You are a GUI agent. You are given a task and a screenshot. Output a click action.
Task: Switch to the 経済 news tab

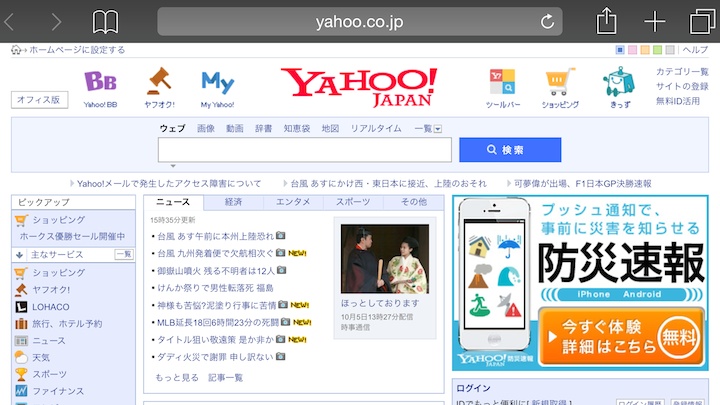(x=233, y=202)
